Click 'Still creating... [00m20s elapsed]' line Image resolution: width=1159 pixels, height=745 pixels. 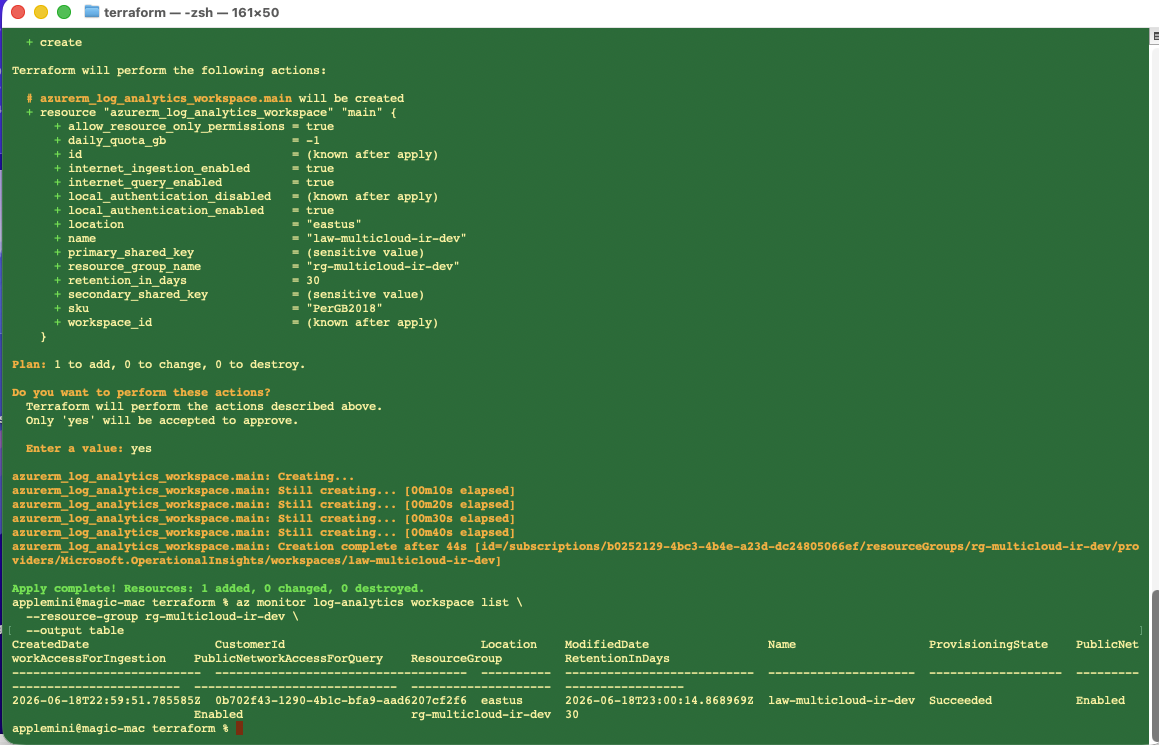pyautogui.click(x=263, y=505)
